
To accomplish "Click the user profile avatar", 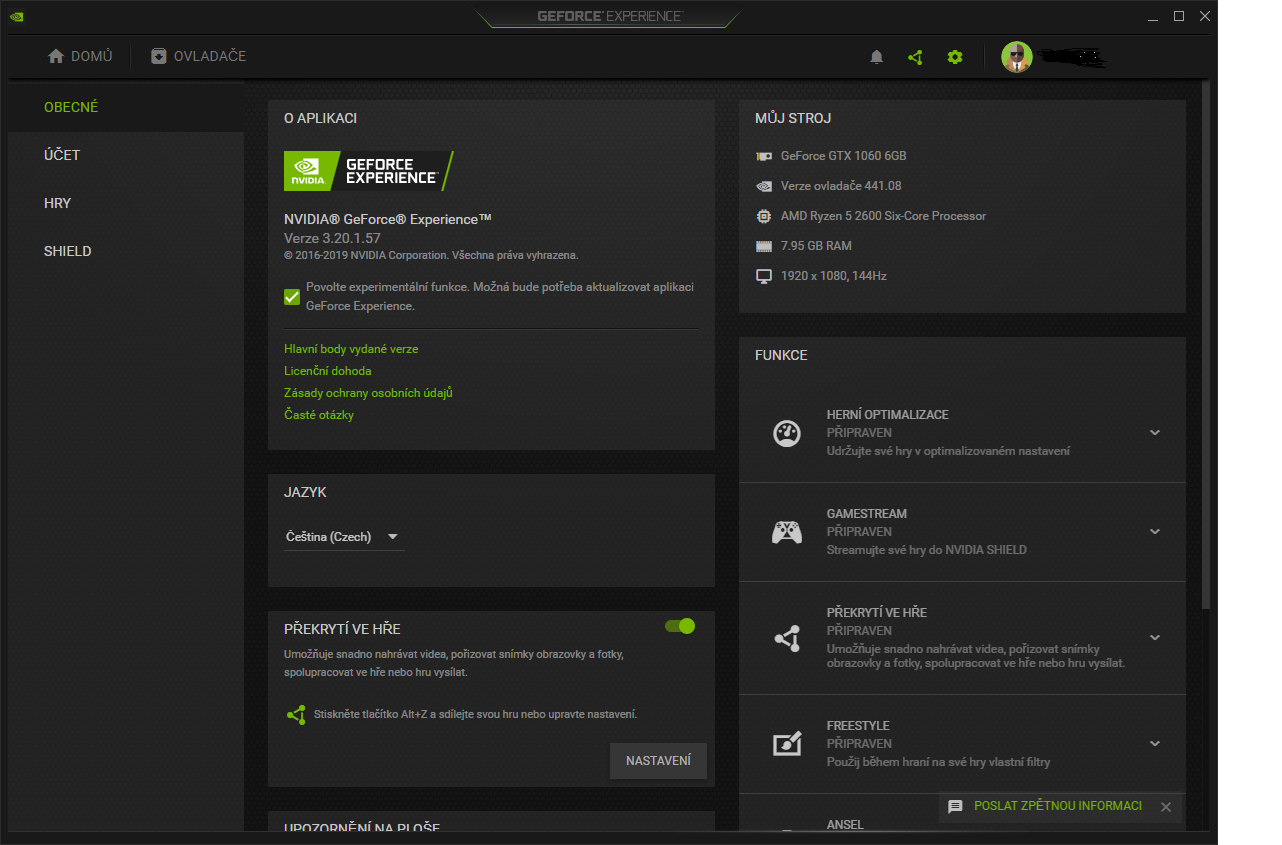I will click(x=1017, y=57).
